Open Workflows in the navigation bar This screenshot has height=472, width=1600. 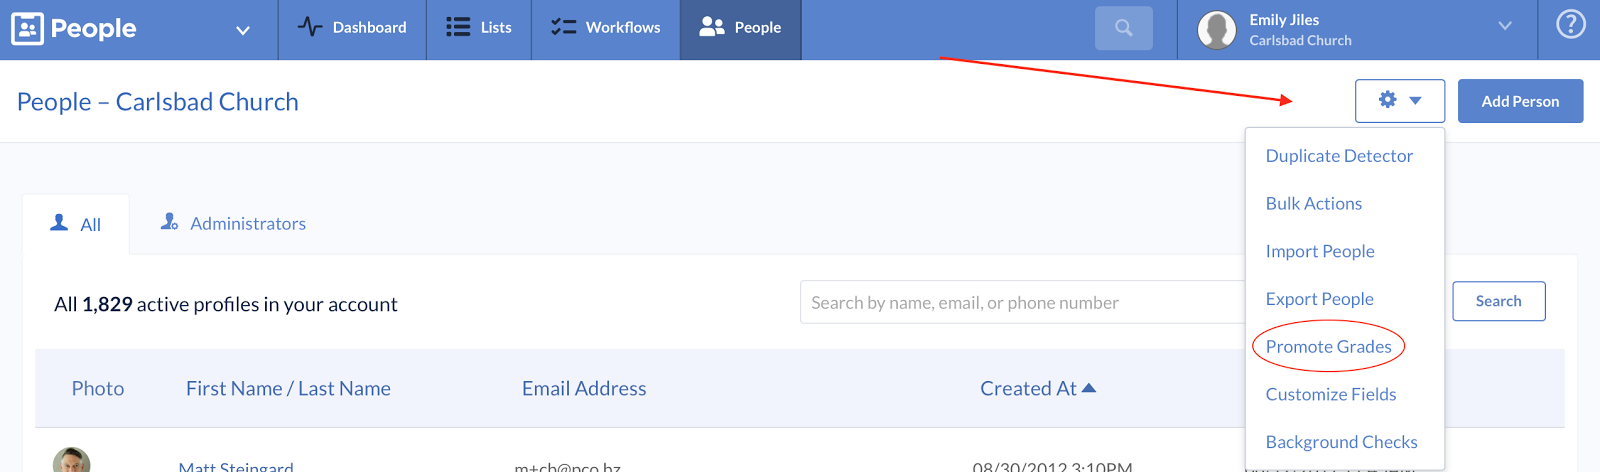(x=606, y=28)
